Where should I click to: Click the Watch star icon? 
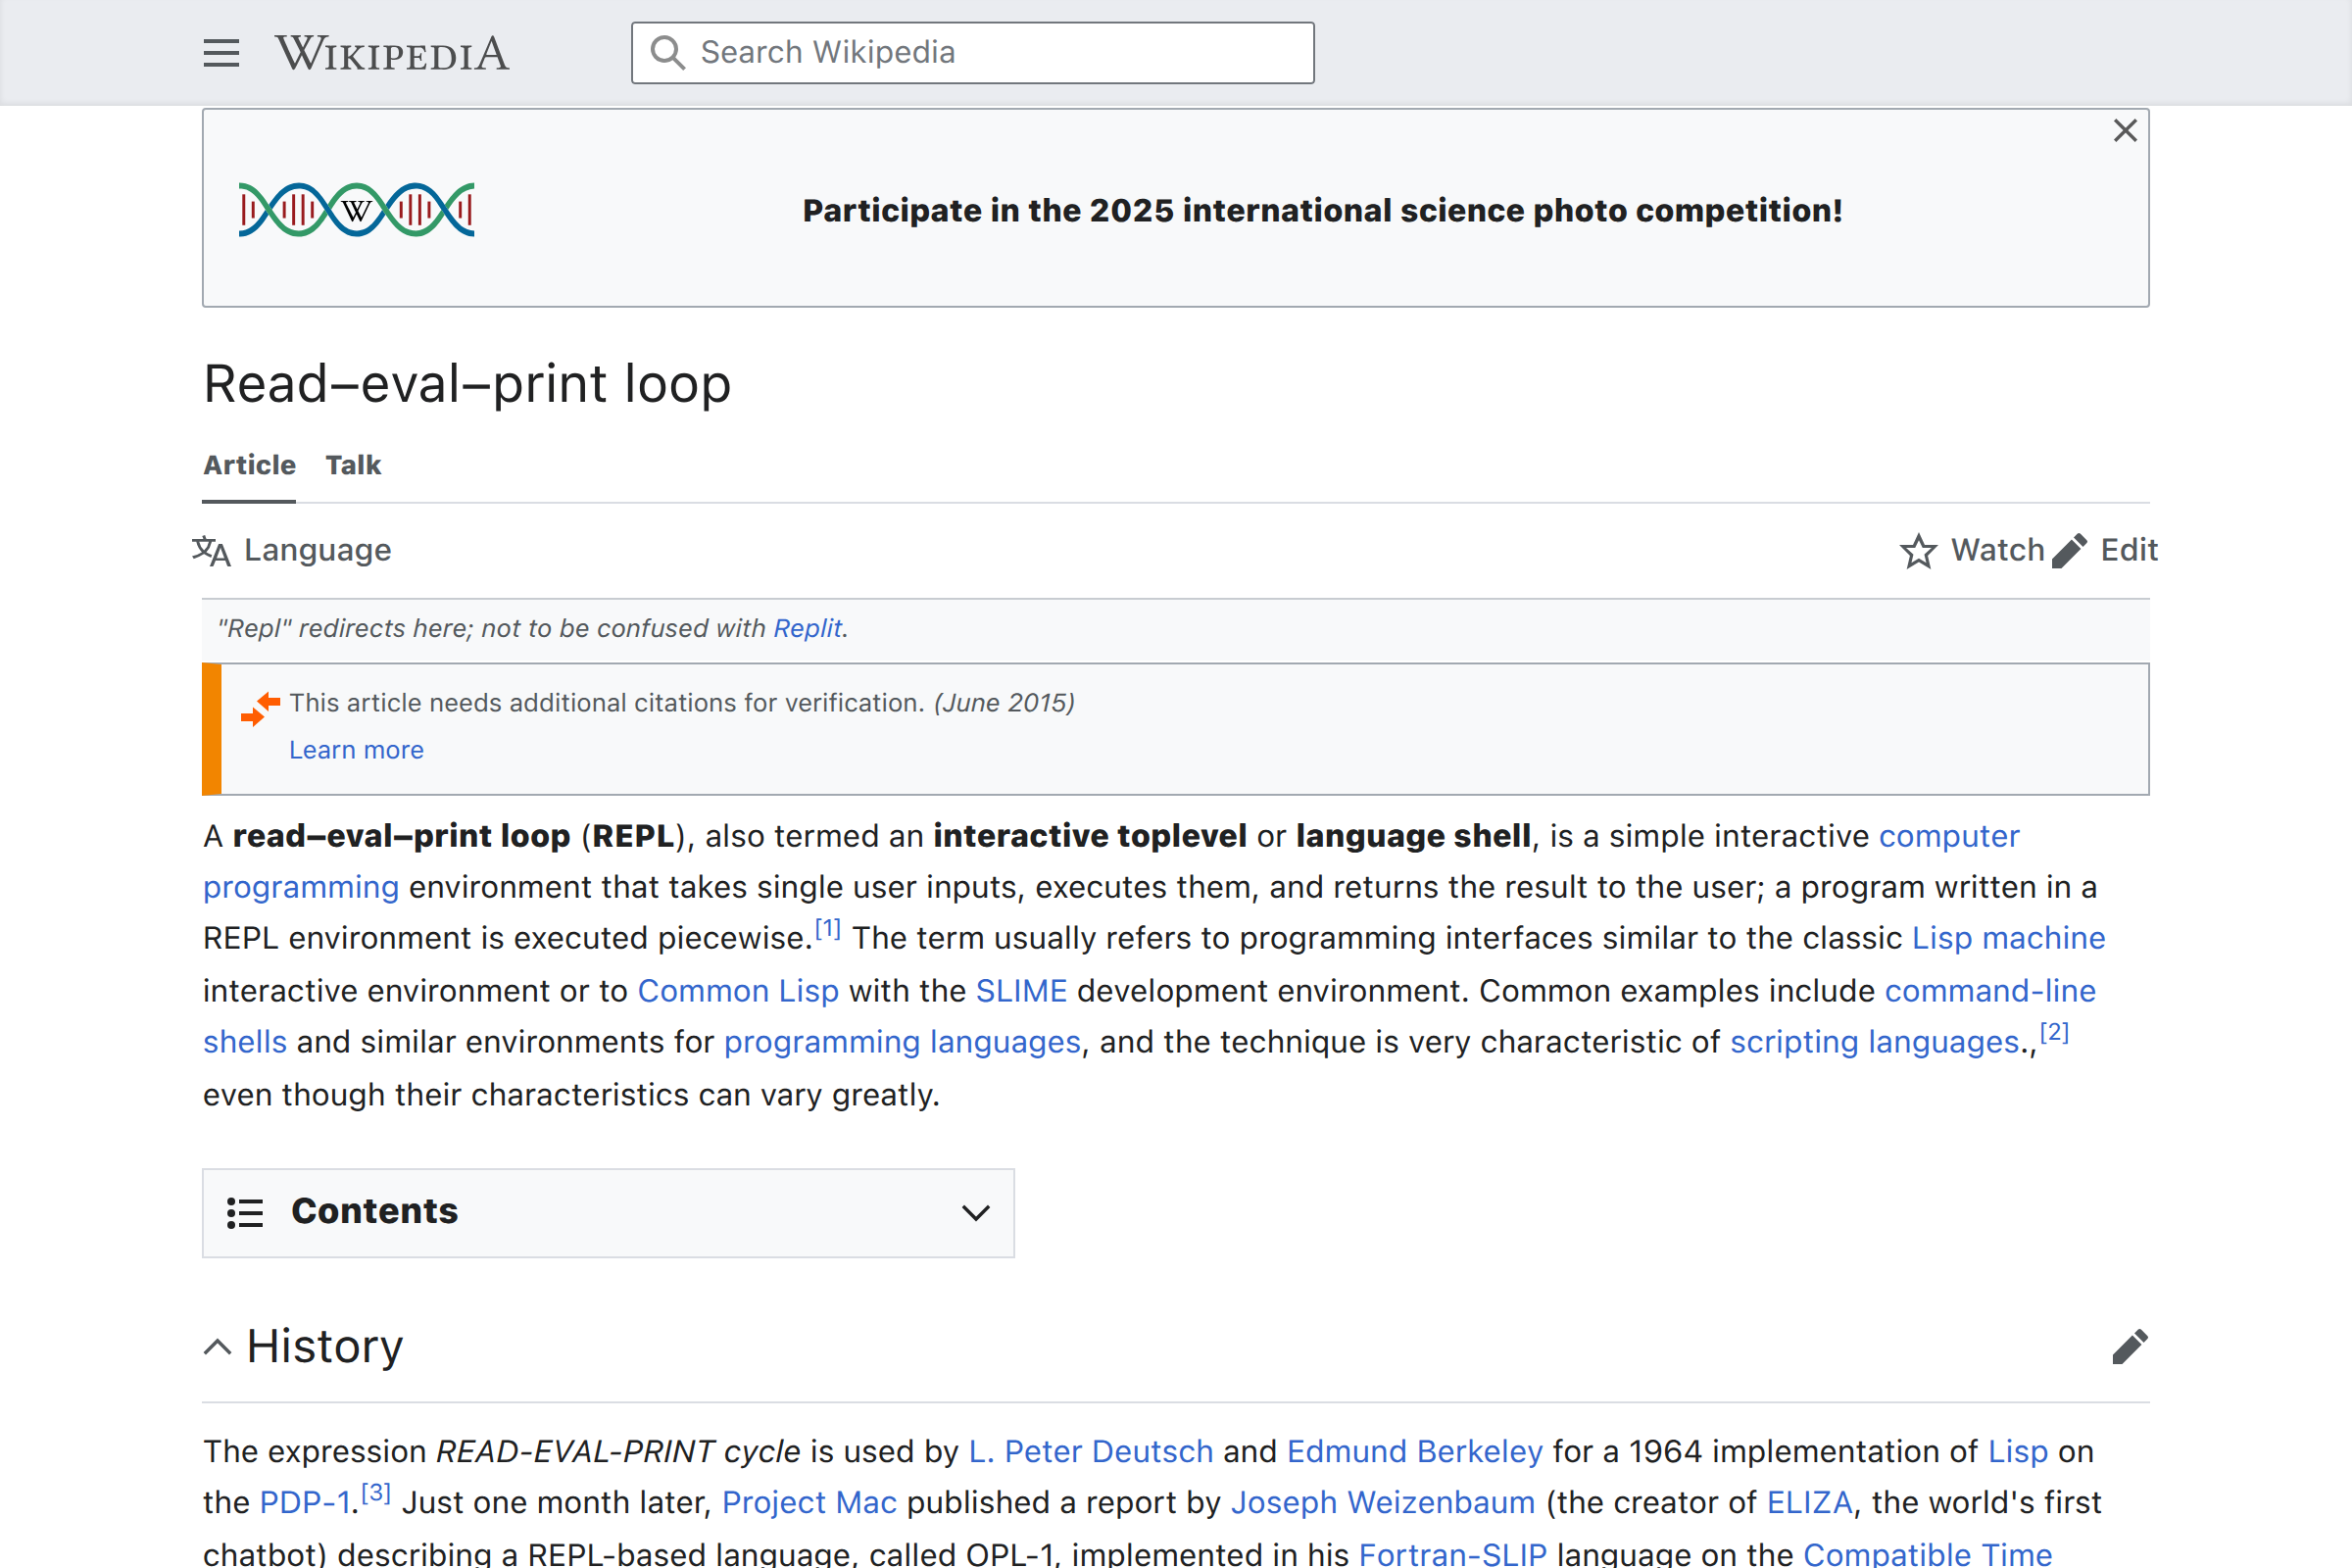pos(1918,551)
